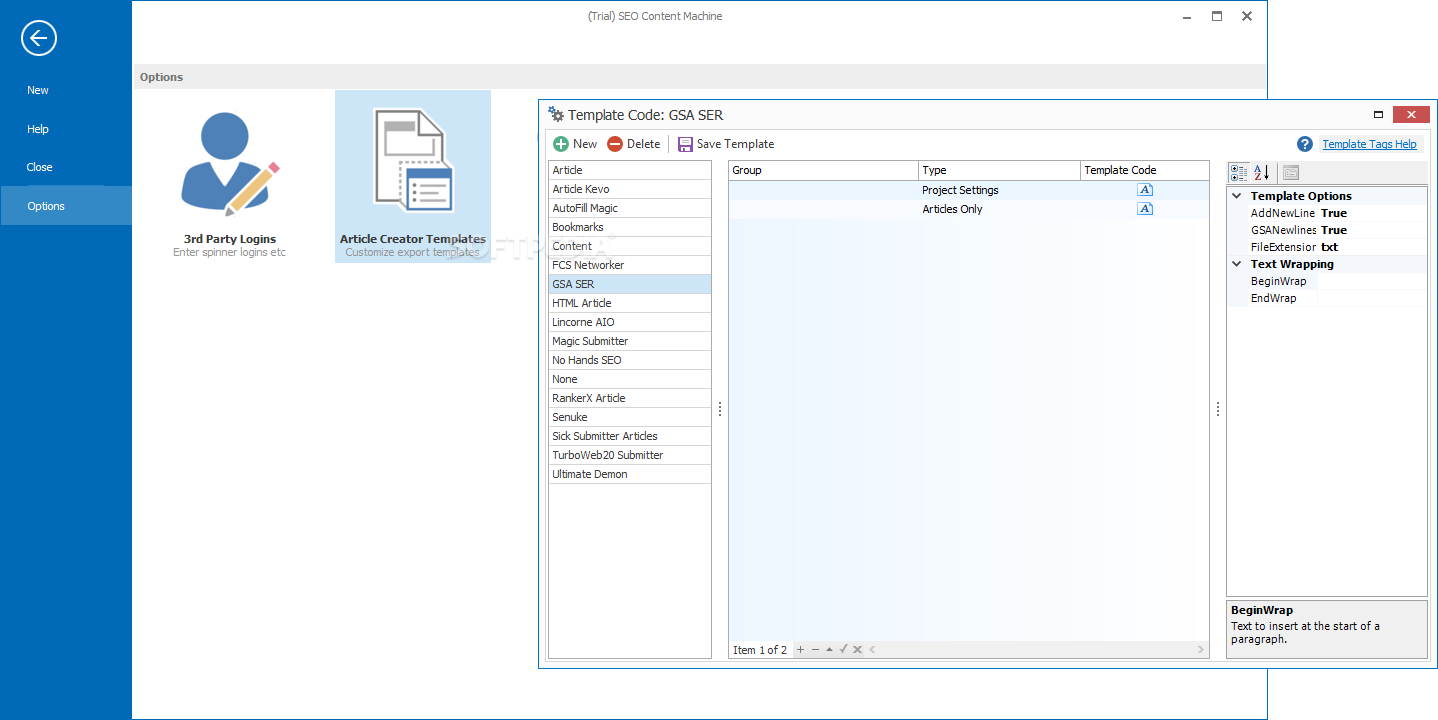Select the Article Kevo template
The image size is (1438, 720).
coord(630,189)
